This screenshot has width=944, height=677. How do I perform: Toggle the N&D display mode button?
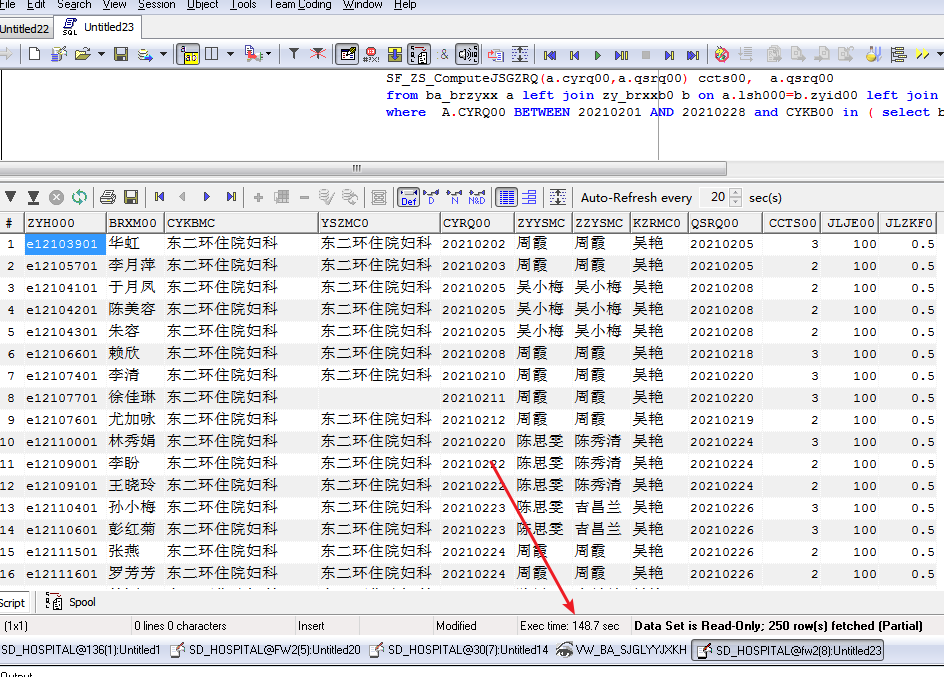pyautogui.click(x=477, y=197)
